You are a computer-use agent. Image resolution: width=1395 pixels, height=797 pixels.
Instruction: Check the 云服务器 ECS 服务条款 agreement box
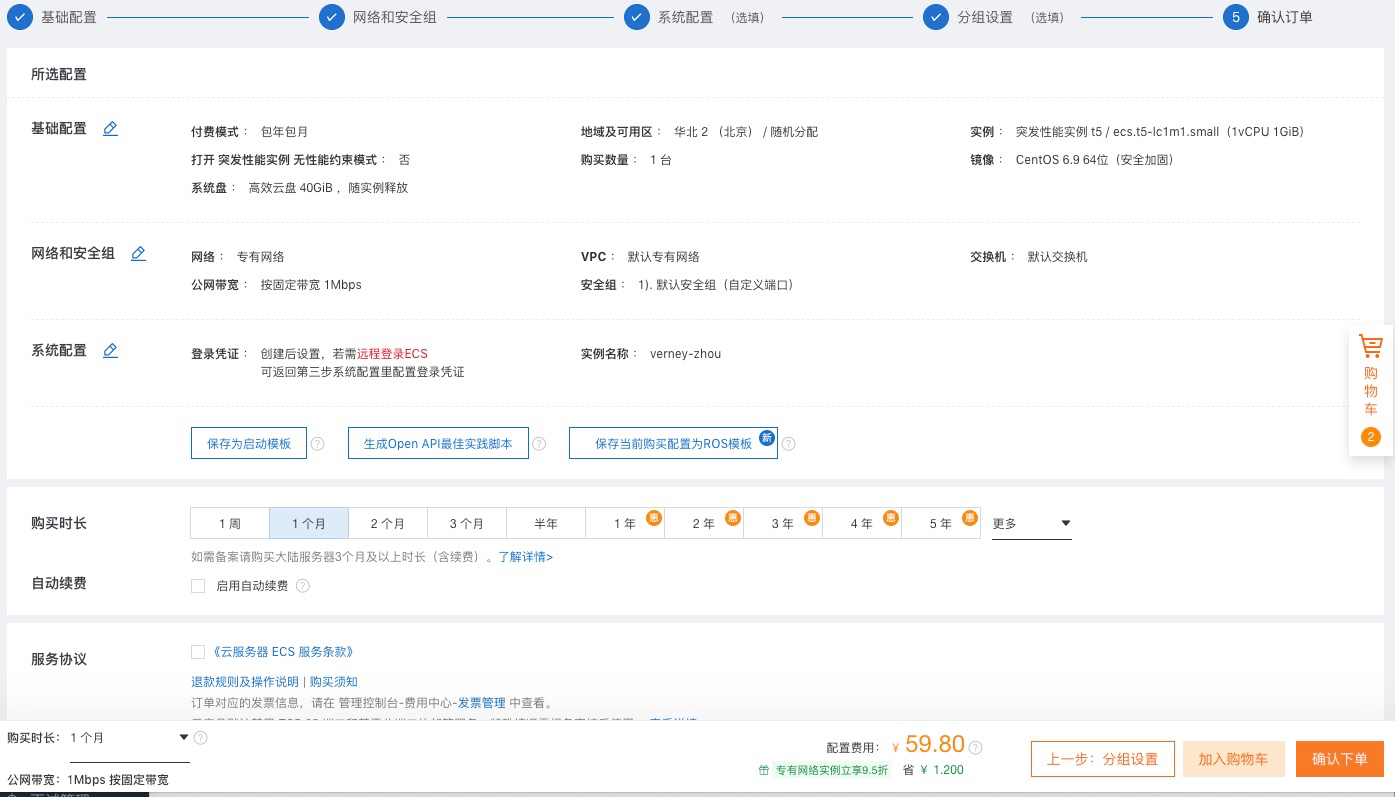pos(198,652)
